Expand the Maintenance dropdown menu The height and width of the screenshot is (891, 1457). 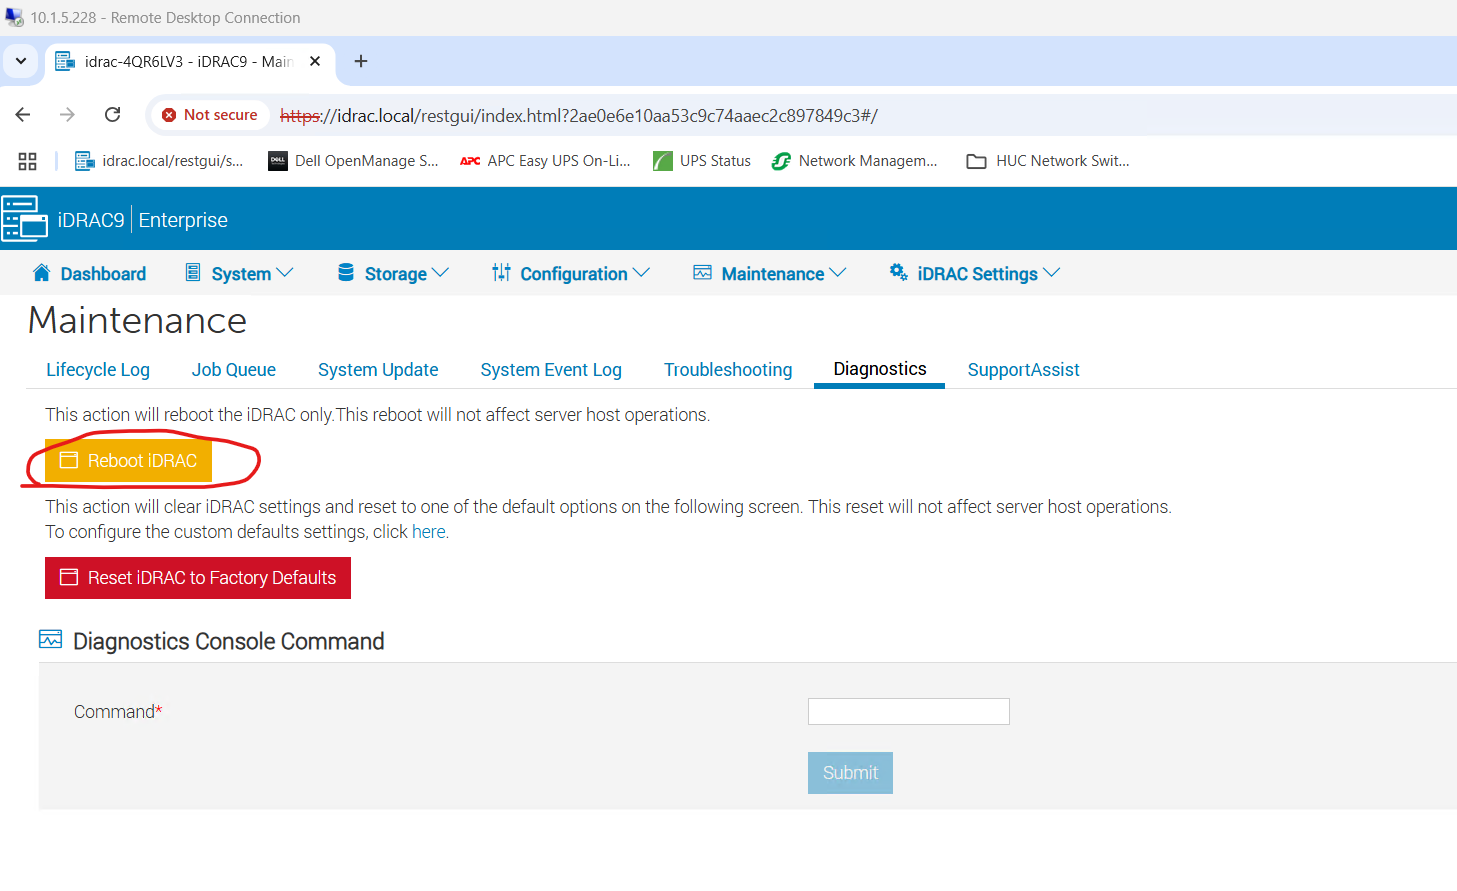(770, 274)
